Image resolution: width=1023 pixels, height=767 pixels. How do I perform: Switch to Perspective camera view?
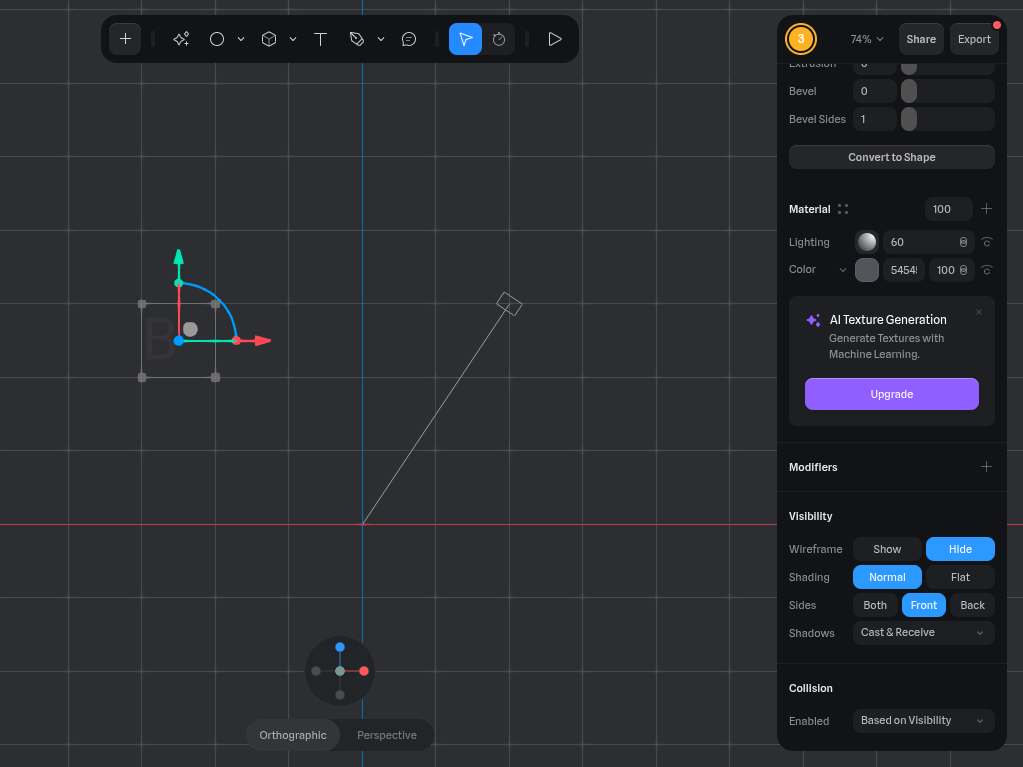tap(387, 735)
